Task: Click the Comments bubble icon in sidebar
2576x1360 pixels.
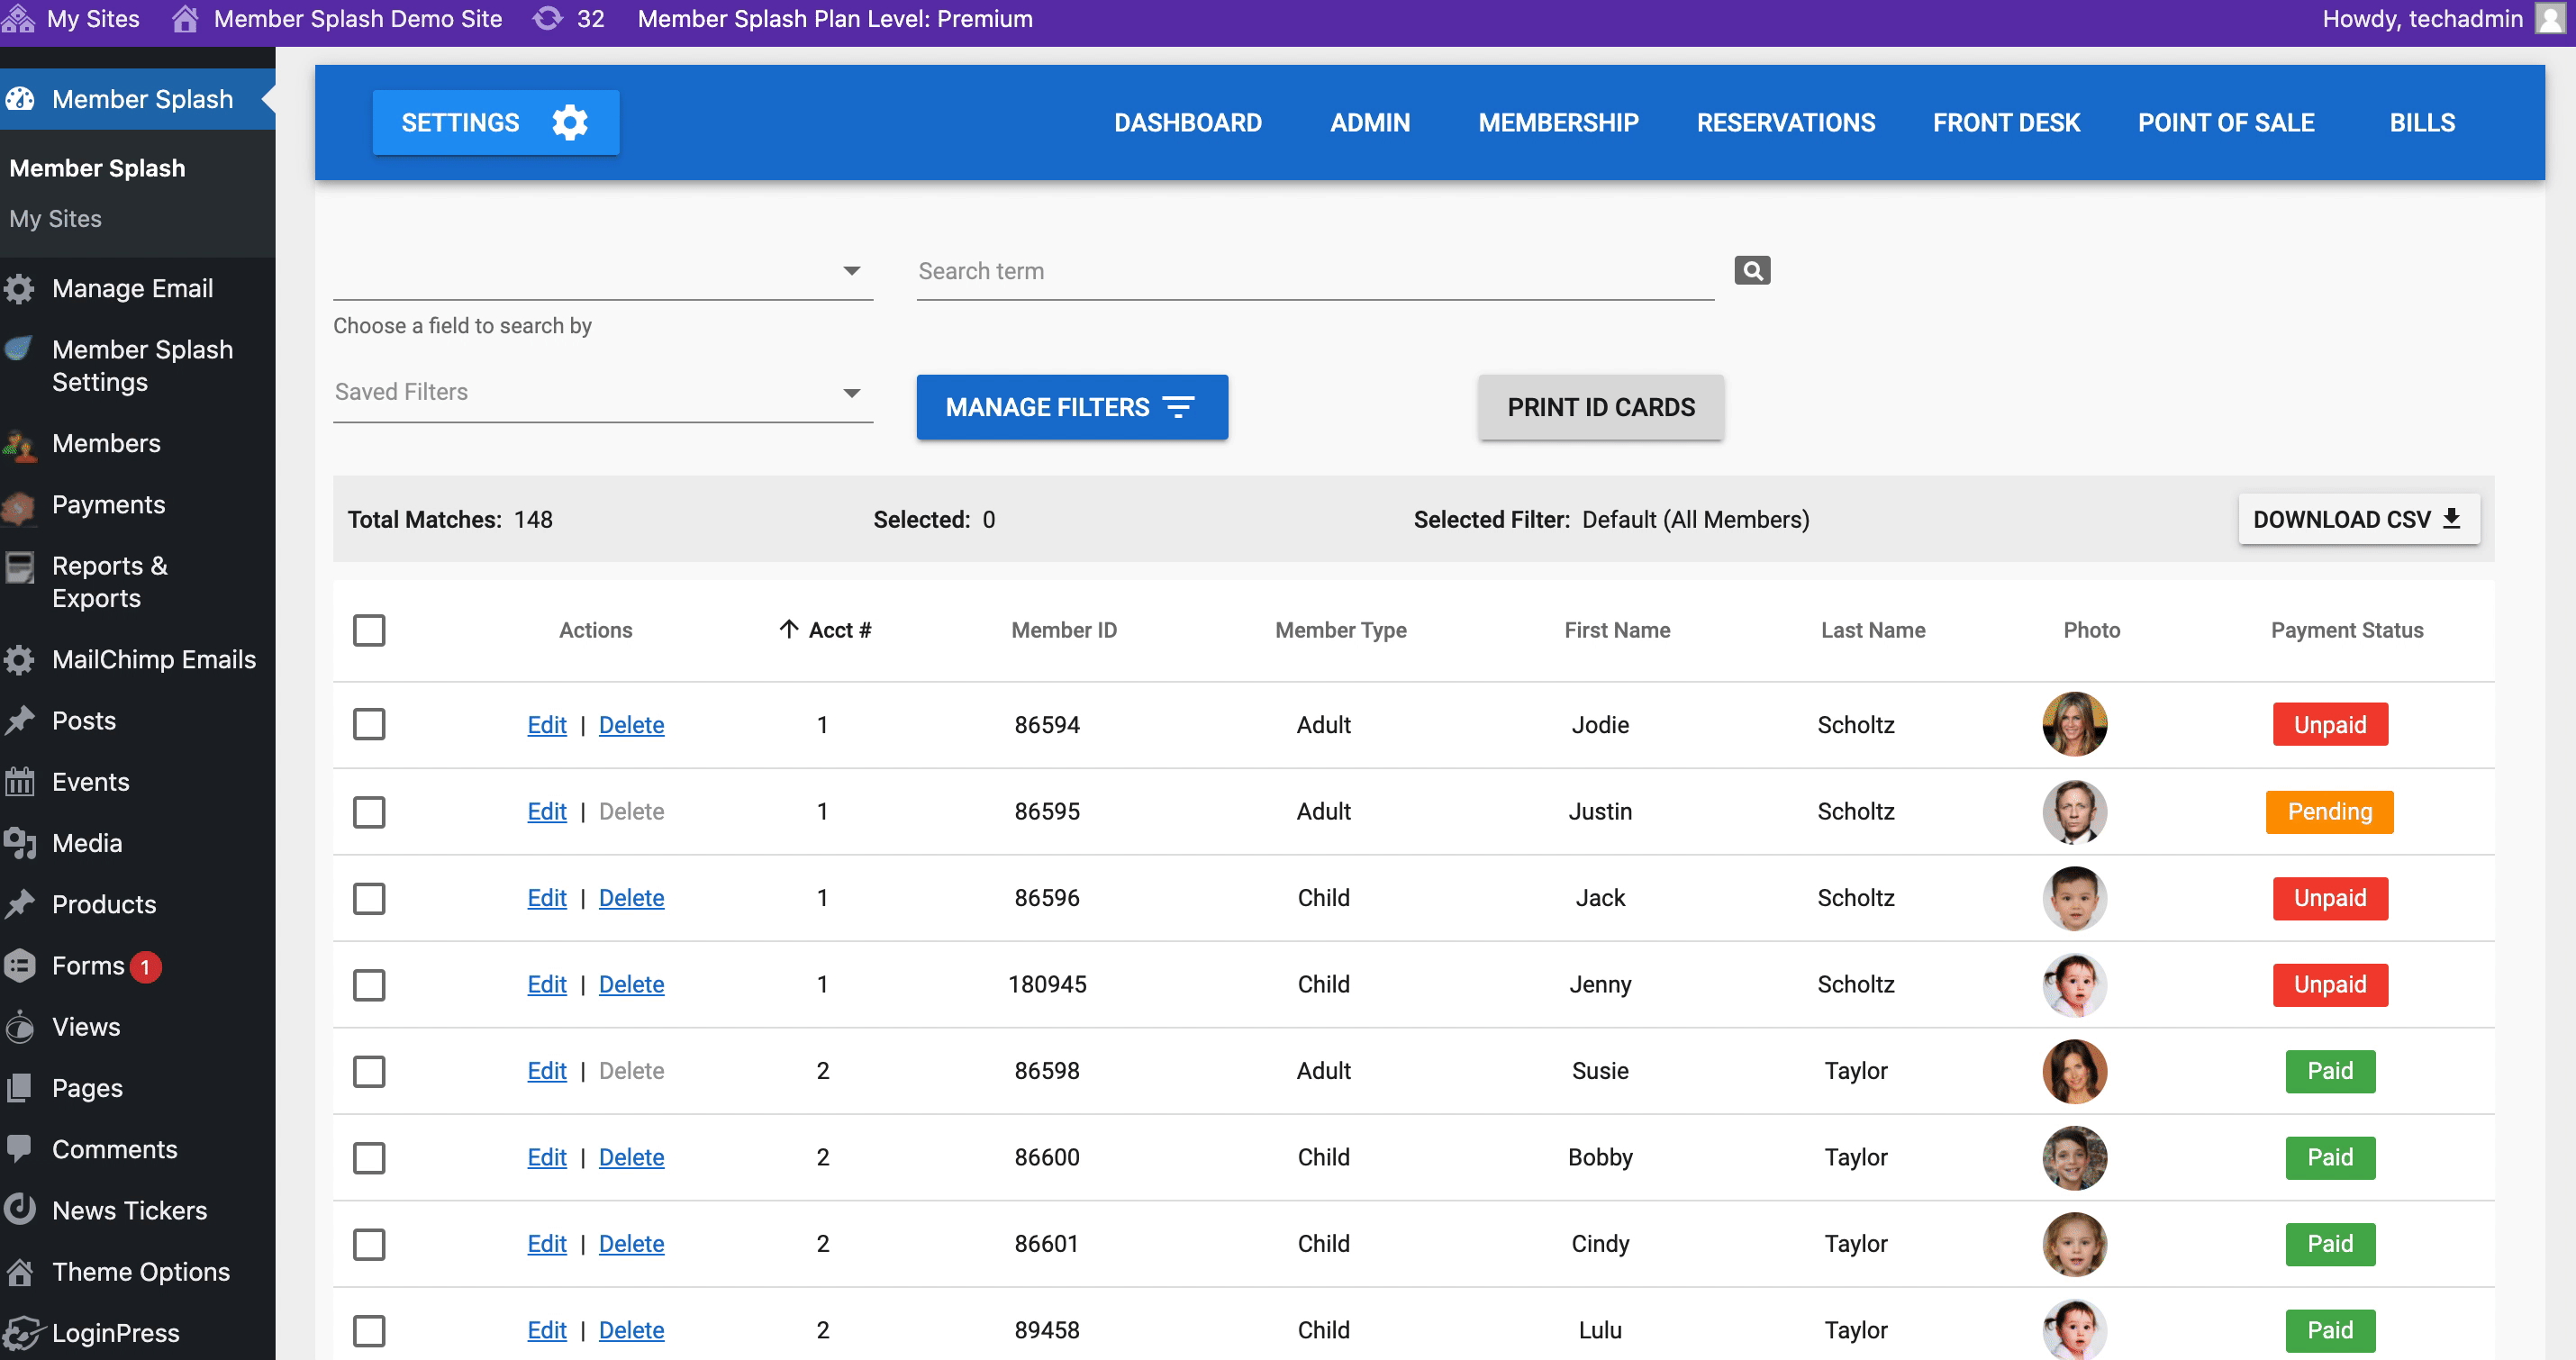Action: pos(20,1148)
